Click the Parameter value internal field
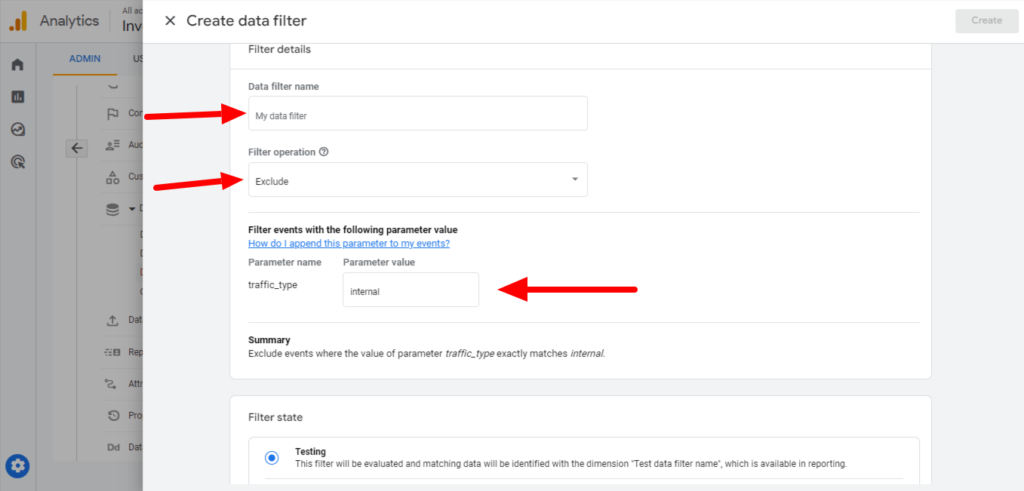This screenshot has height=491, width=1024. 410,290
